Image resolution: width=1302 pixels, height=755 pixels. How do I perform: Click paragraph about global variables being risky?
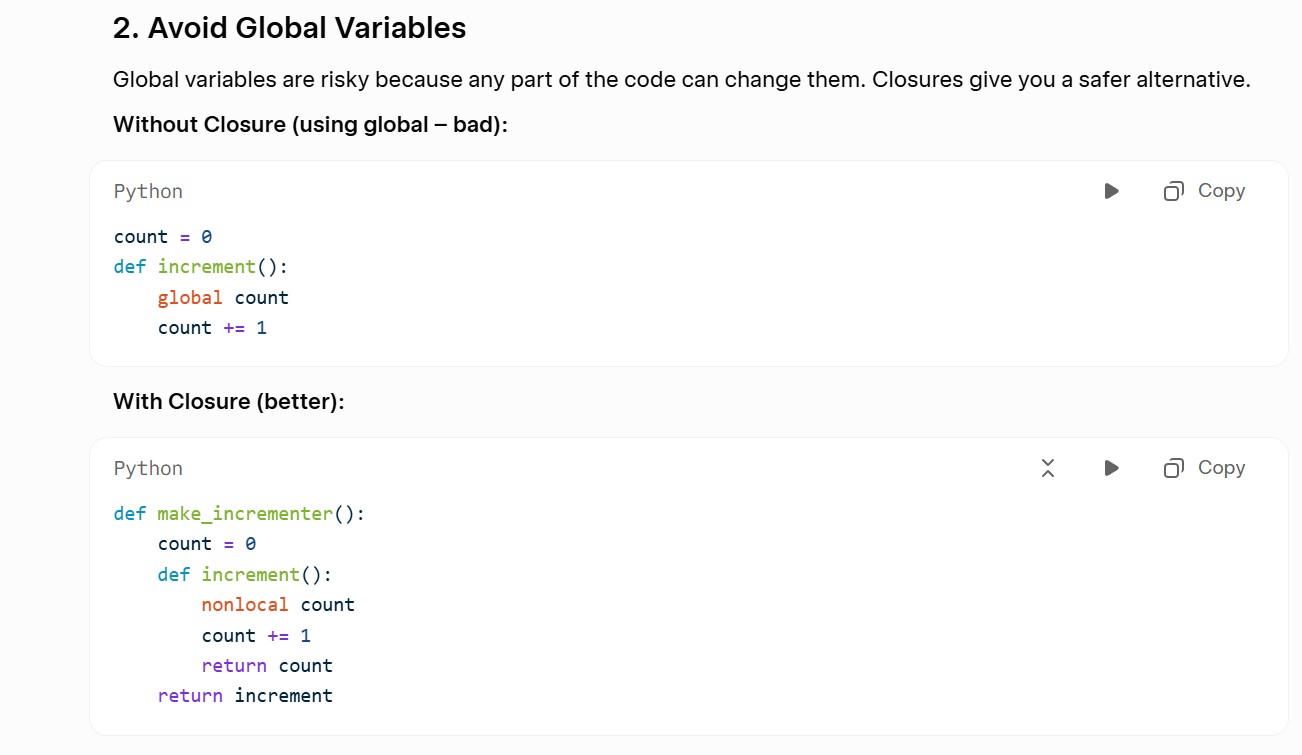(682, 80)
